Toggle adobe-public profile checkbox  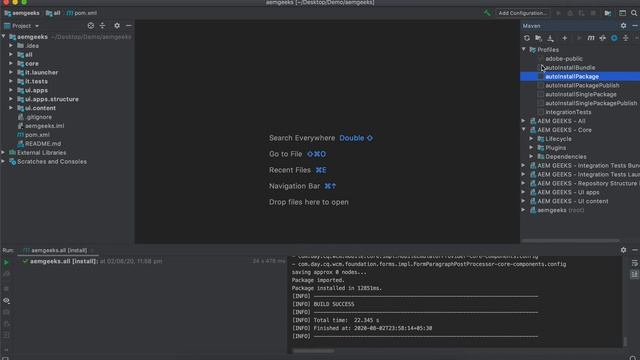(x=540, y=59)
